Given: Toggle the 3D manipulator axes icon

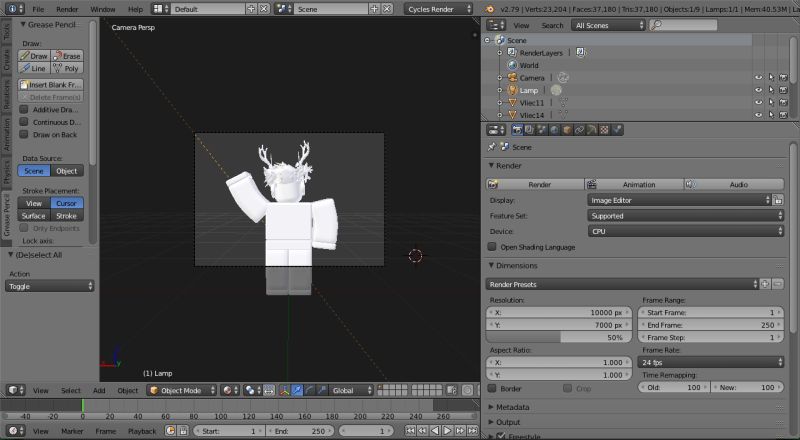Looking at the screenshot, I should pos(284,390).
